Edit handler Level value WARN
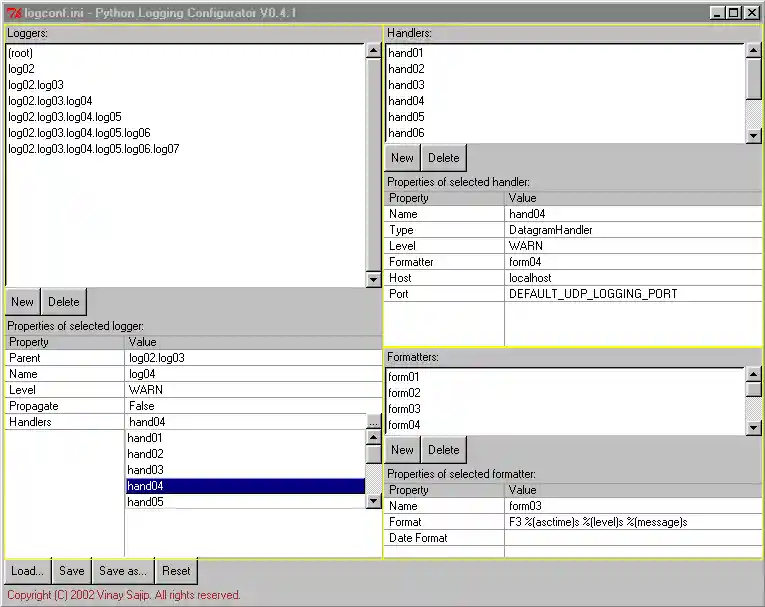Screen dimensions: 765x607 [633, 246]
